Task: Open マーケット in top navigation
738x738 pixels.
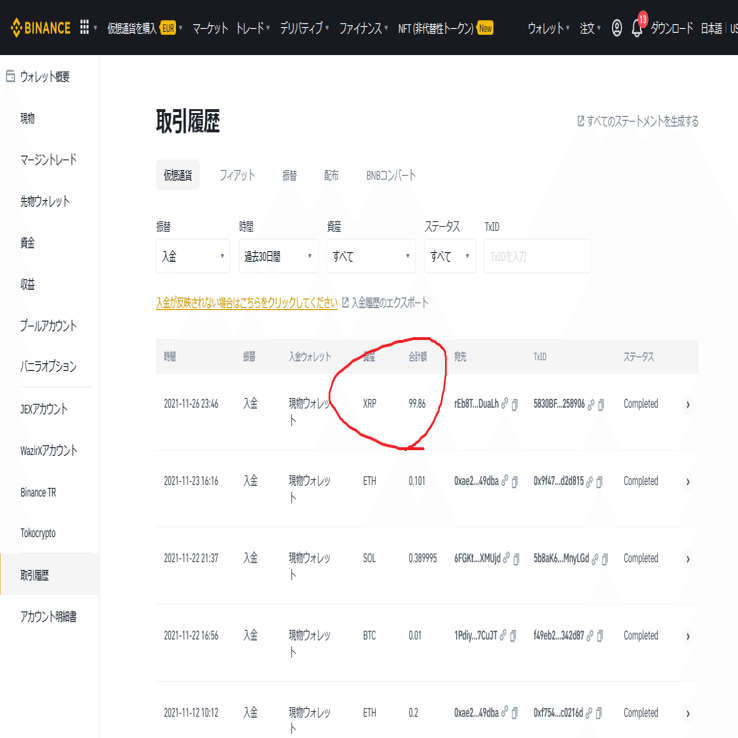Action: (210, 28)
